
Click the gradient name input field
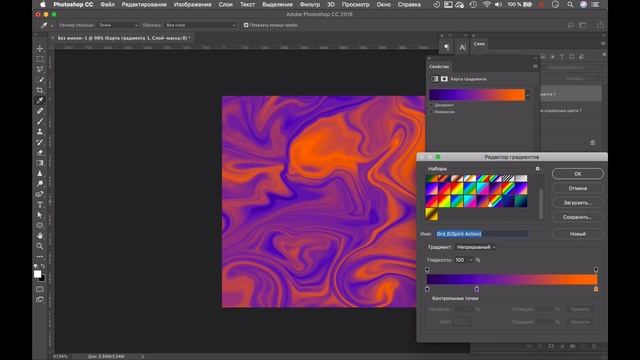[481, 234]
